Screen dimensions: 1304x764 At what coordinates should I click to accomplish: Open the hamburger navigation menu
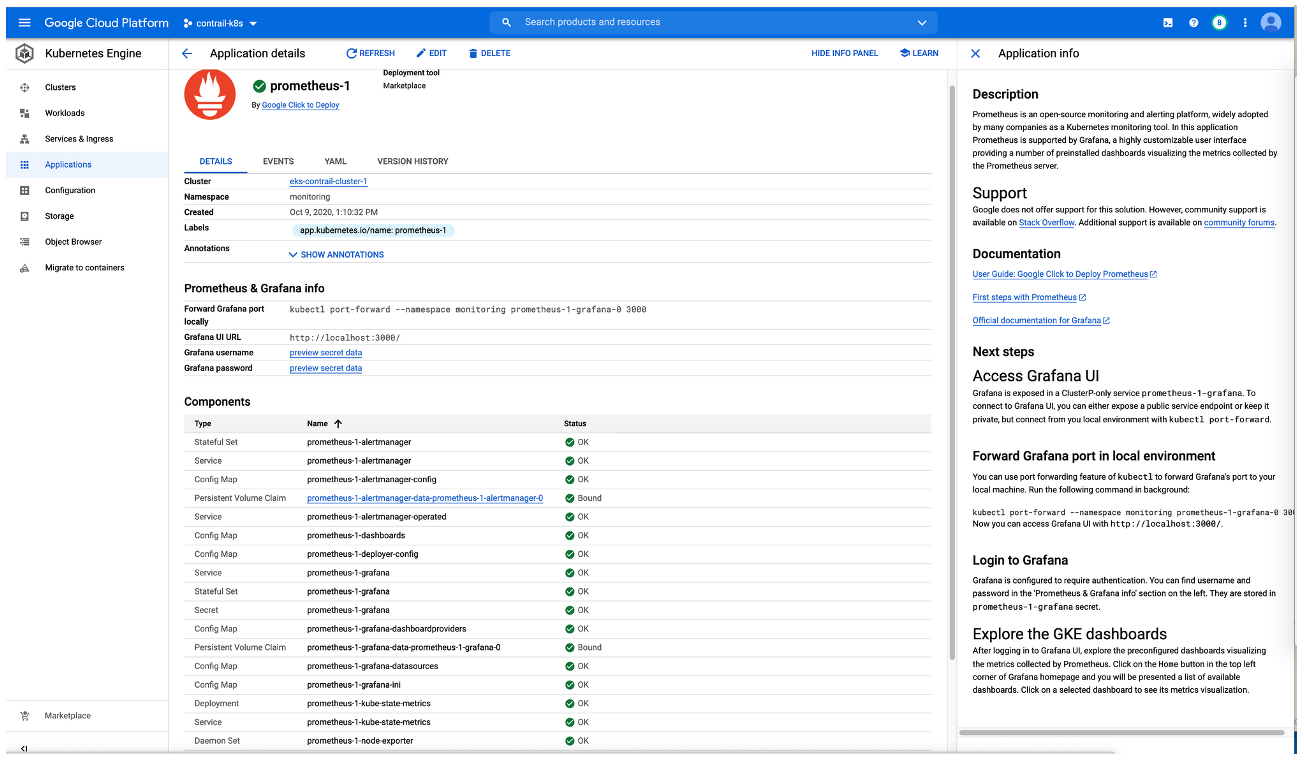pos(24,22)
